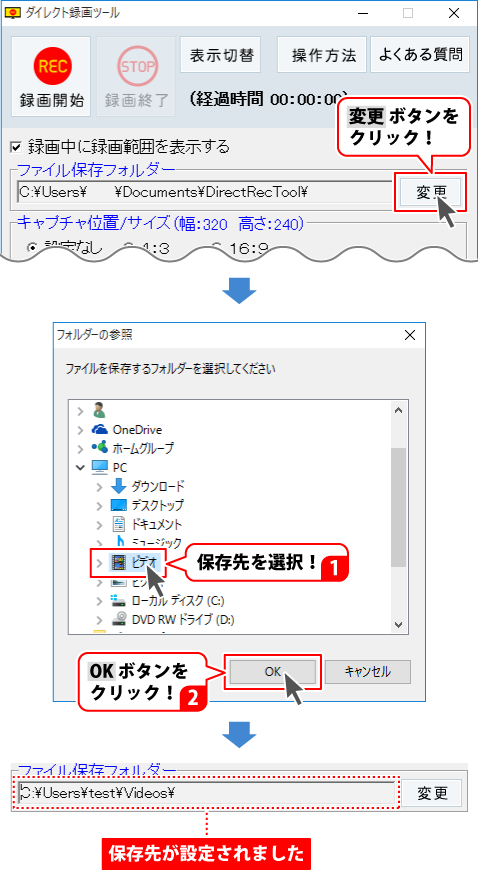Click the OK button in folder dialog
The image size is (478, 872).
pos(273,671)
